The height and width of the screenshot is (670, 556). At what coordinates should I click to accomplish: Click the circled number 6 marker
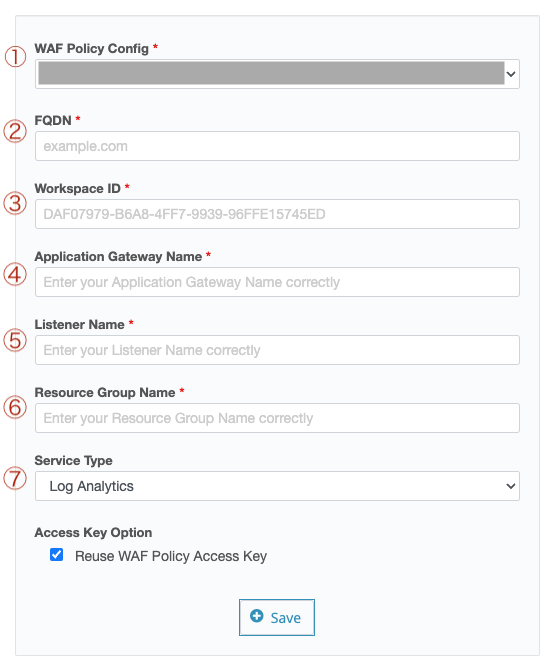click(x=15, y=407)
